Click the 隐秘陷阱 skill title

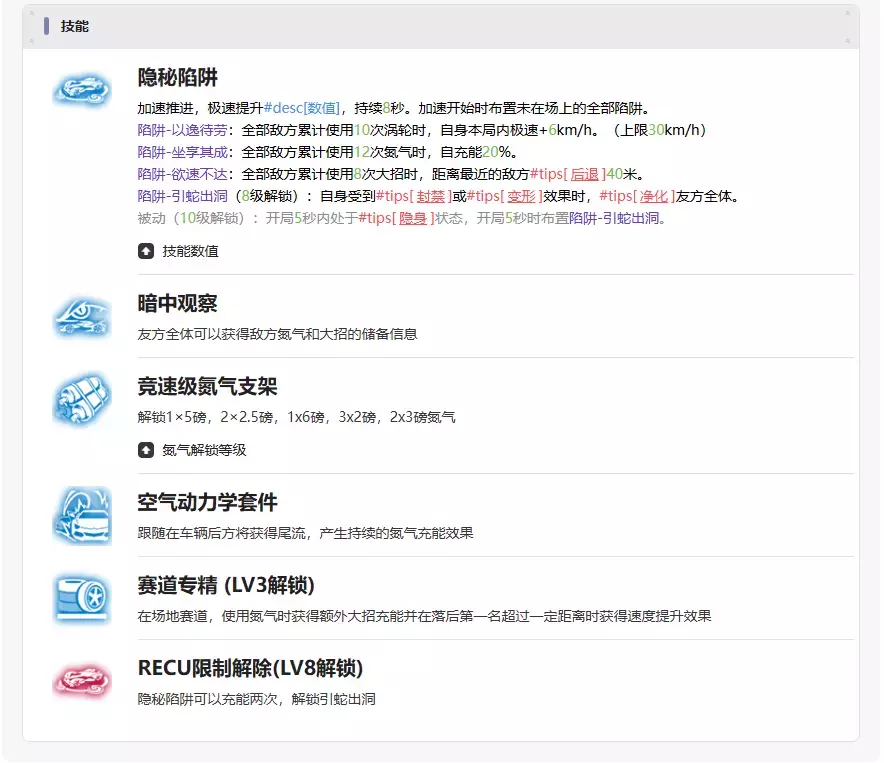(x=178, y=77)
